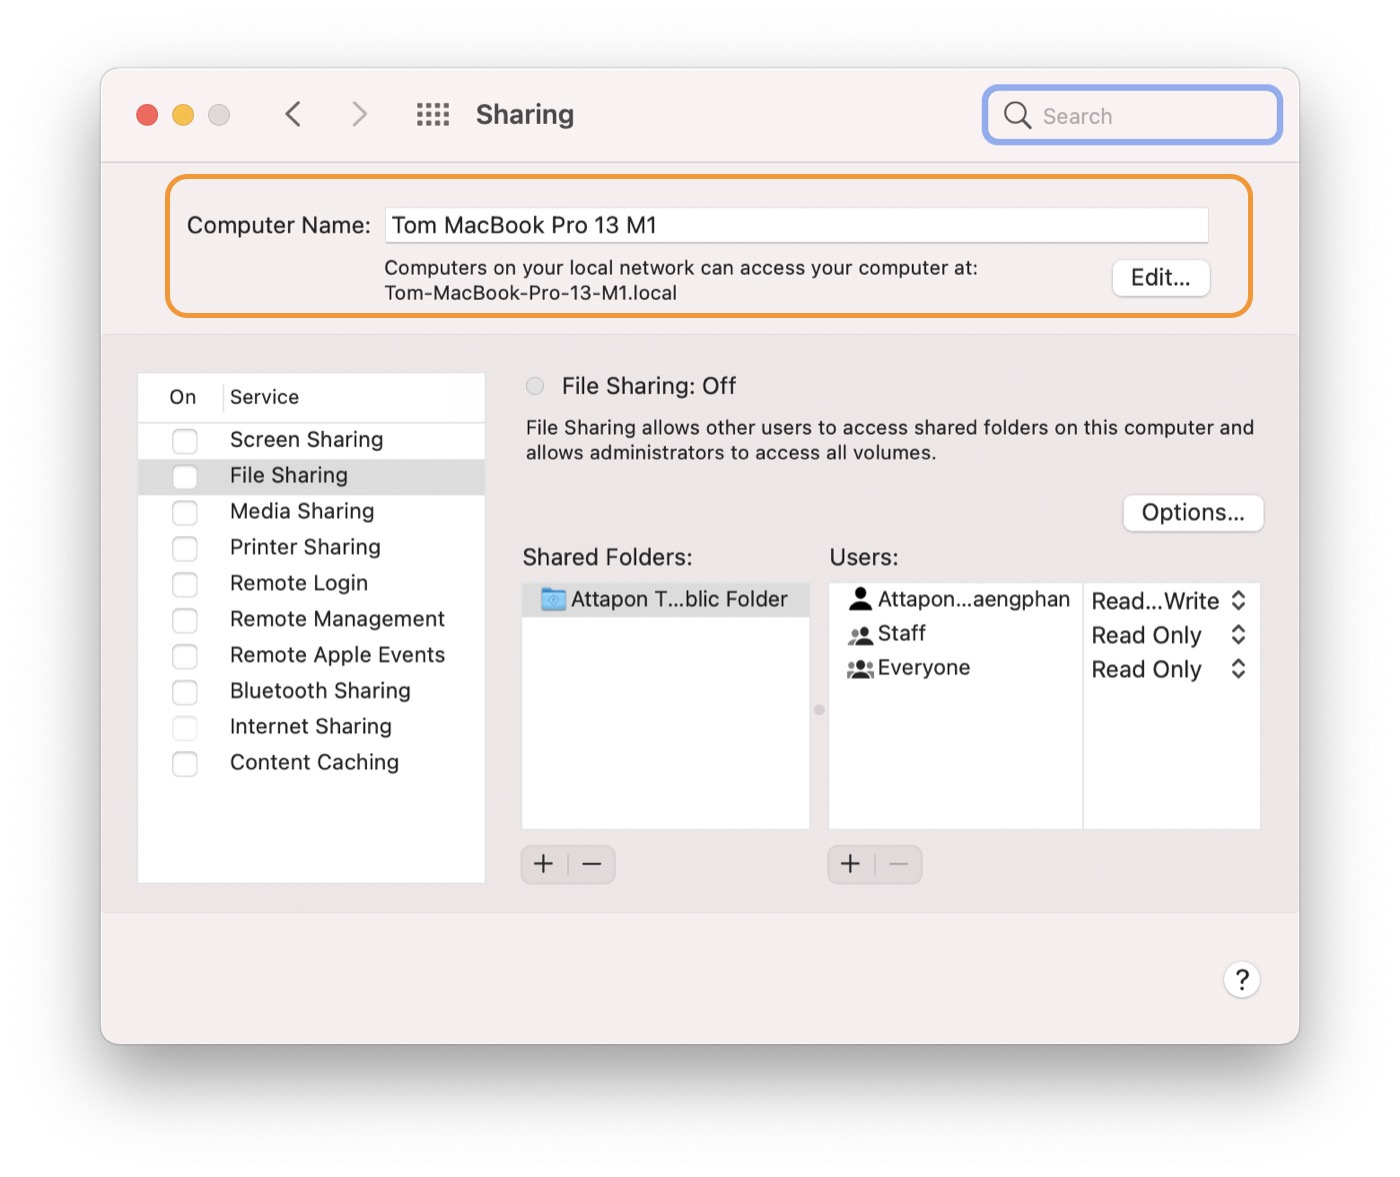Open help with the question mark button

coord(1241,980)
